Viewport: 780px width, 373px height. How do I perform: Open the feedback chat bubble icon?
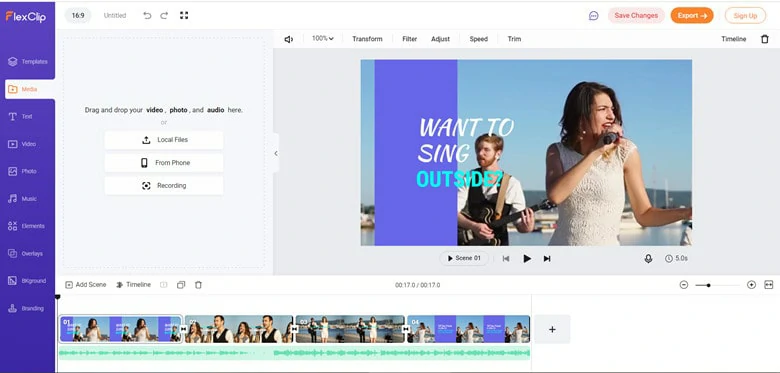(593, 15)
